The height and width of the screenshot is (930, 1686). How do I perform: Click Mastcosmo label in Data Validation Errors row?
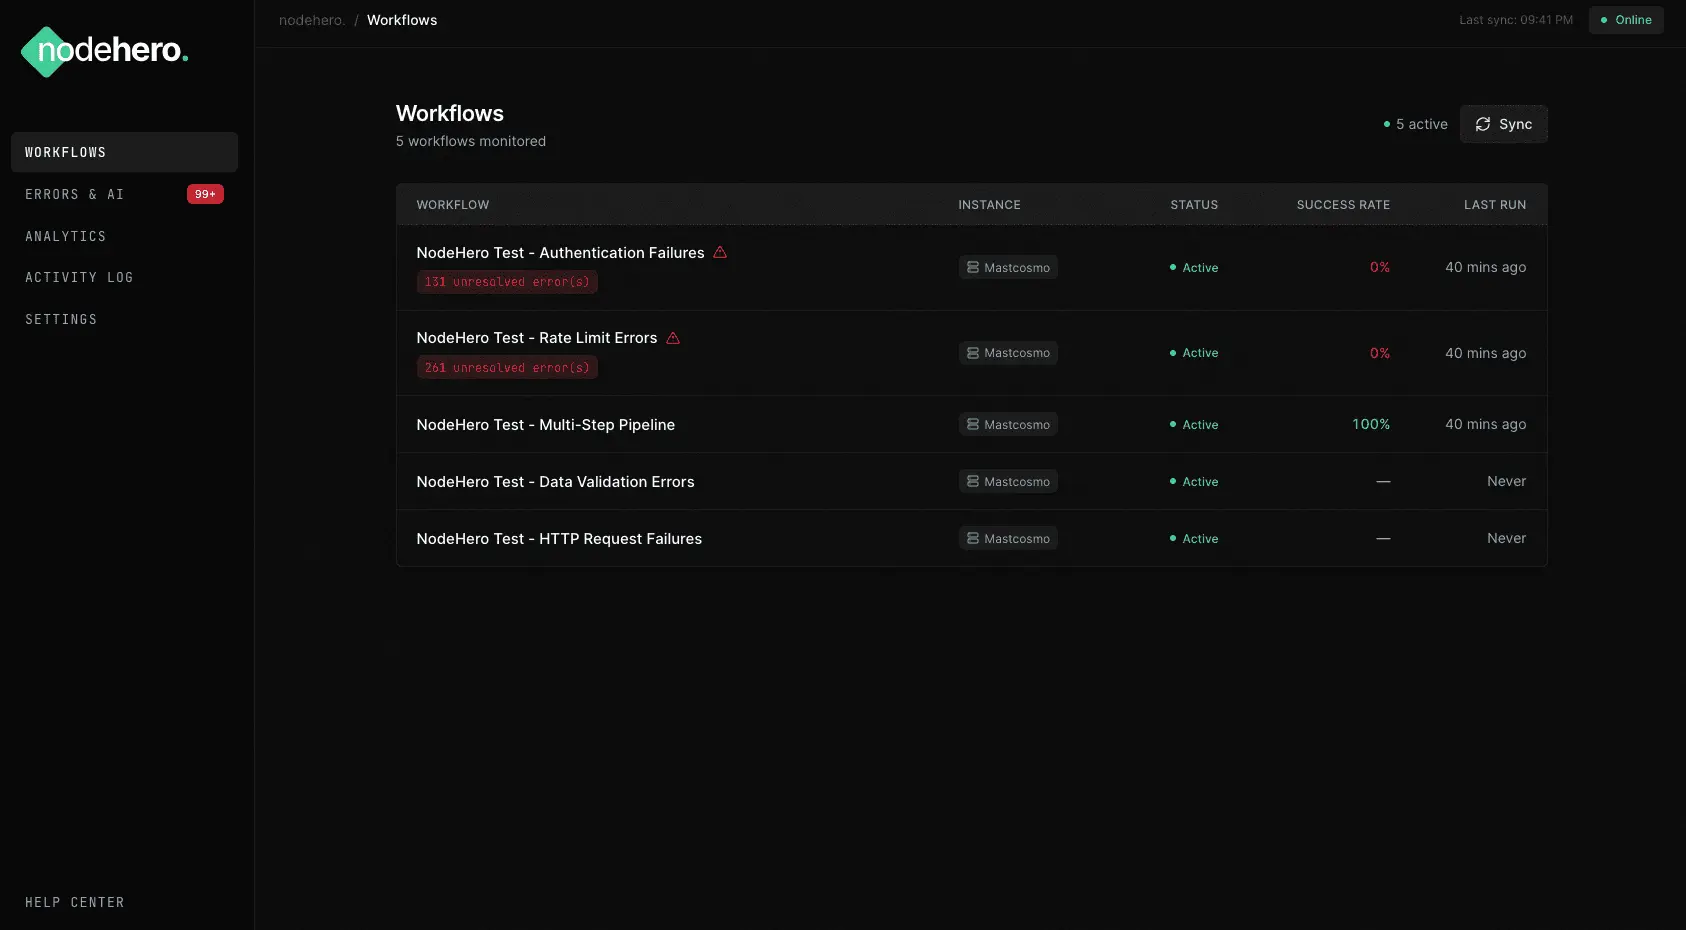[1017, 482]
